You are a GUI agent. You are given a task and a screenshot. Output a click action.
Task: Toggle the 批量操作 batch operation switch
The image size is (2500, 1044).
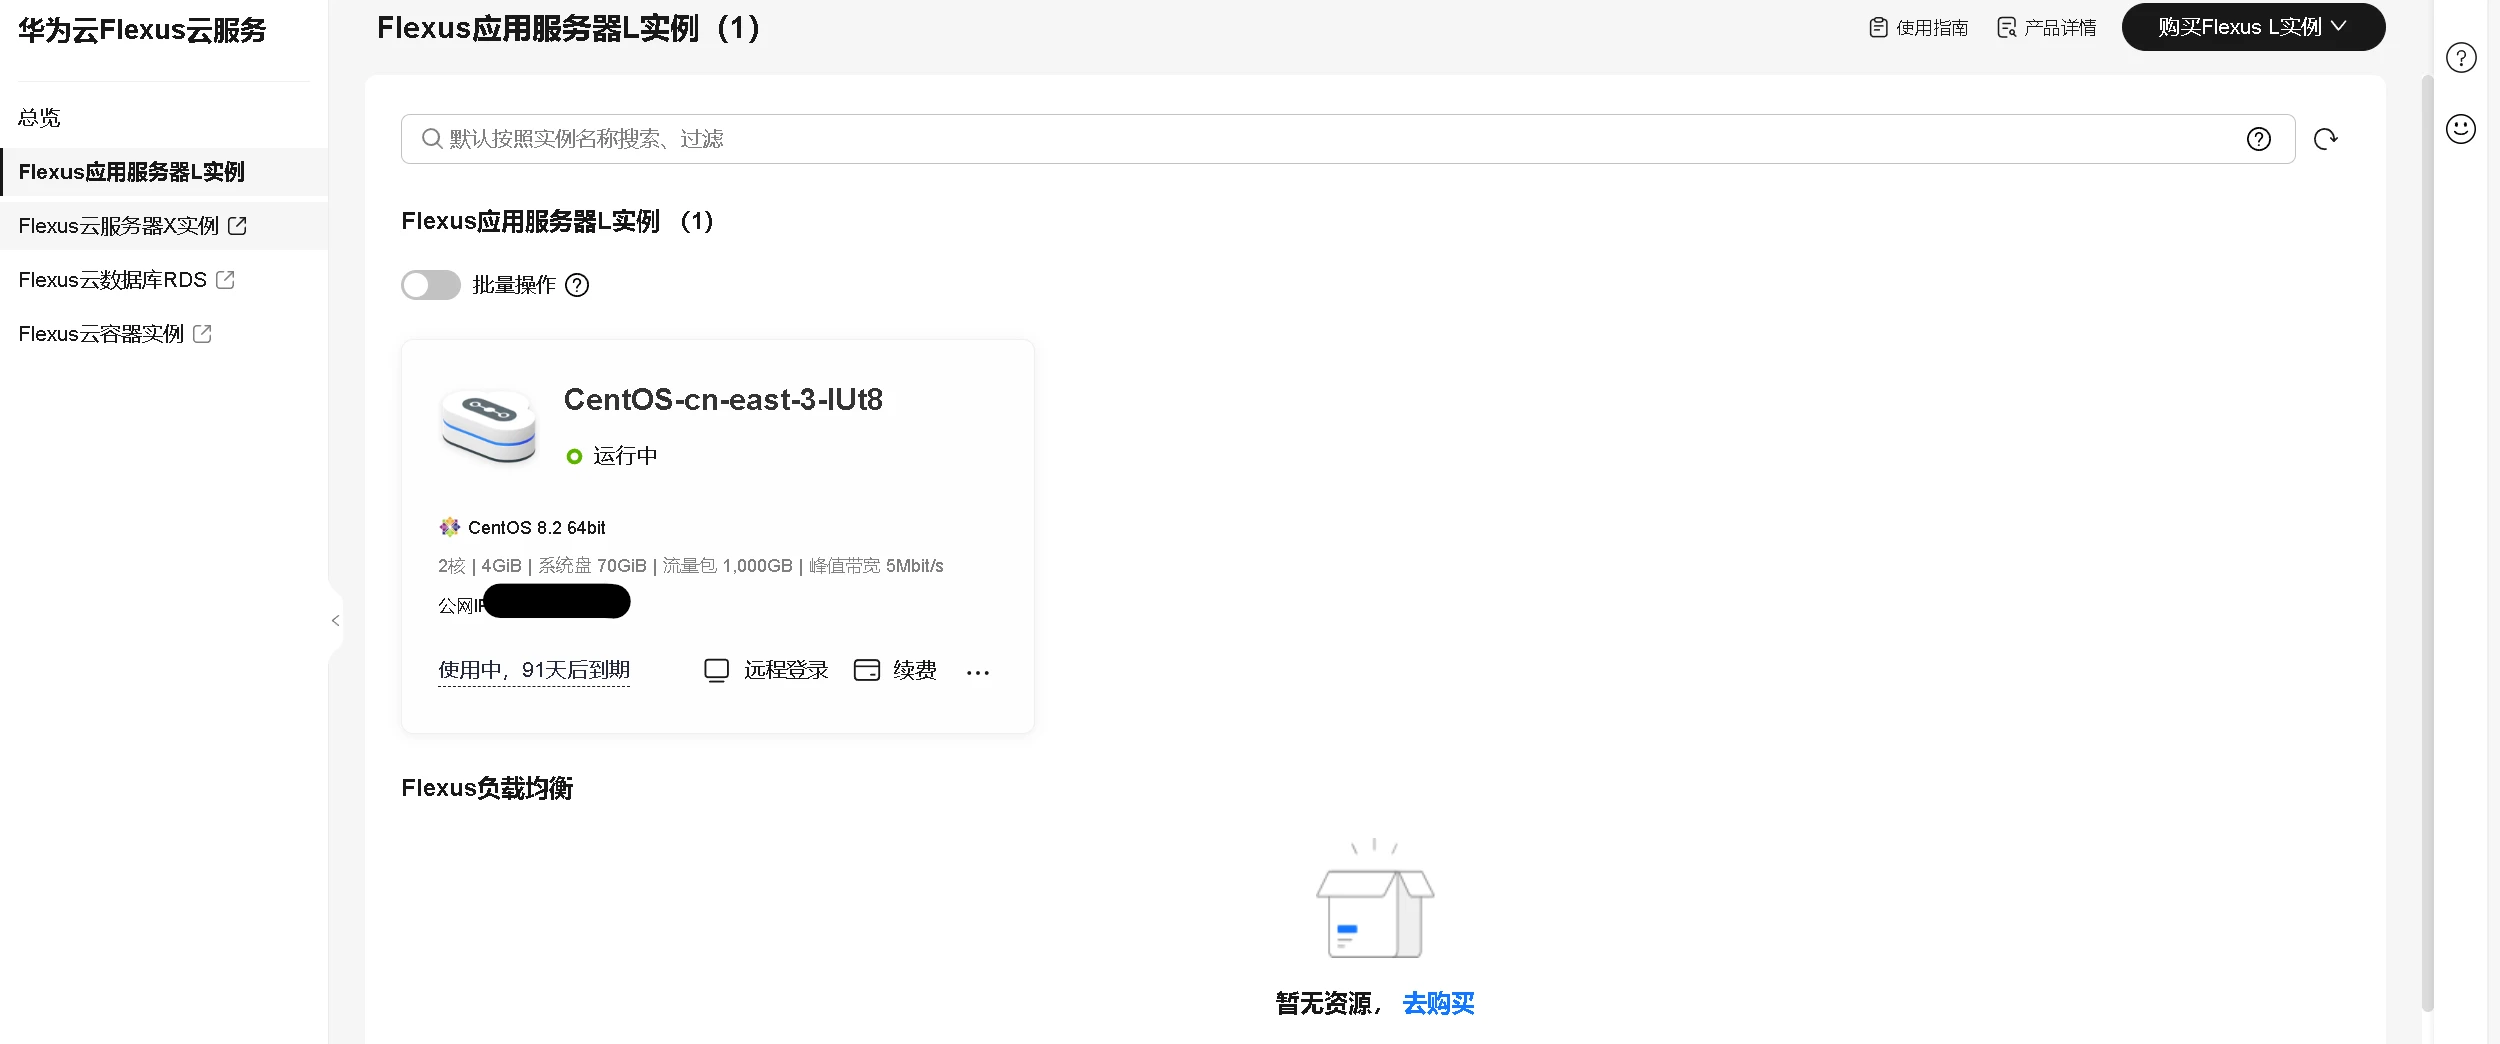point(431,285)
